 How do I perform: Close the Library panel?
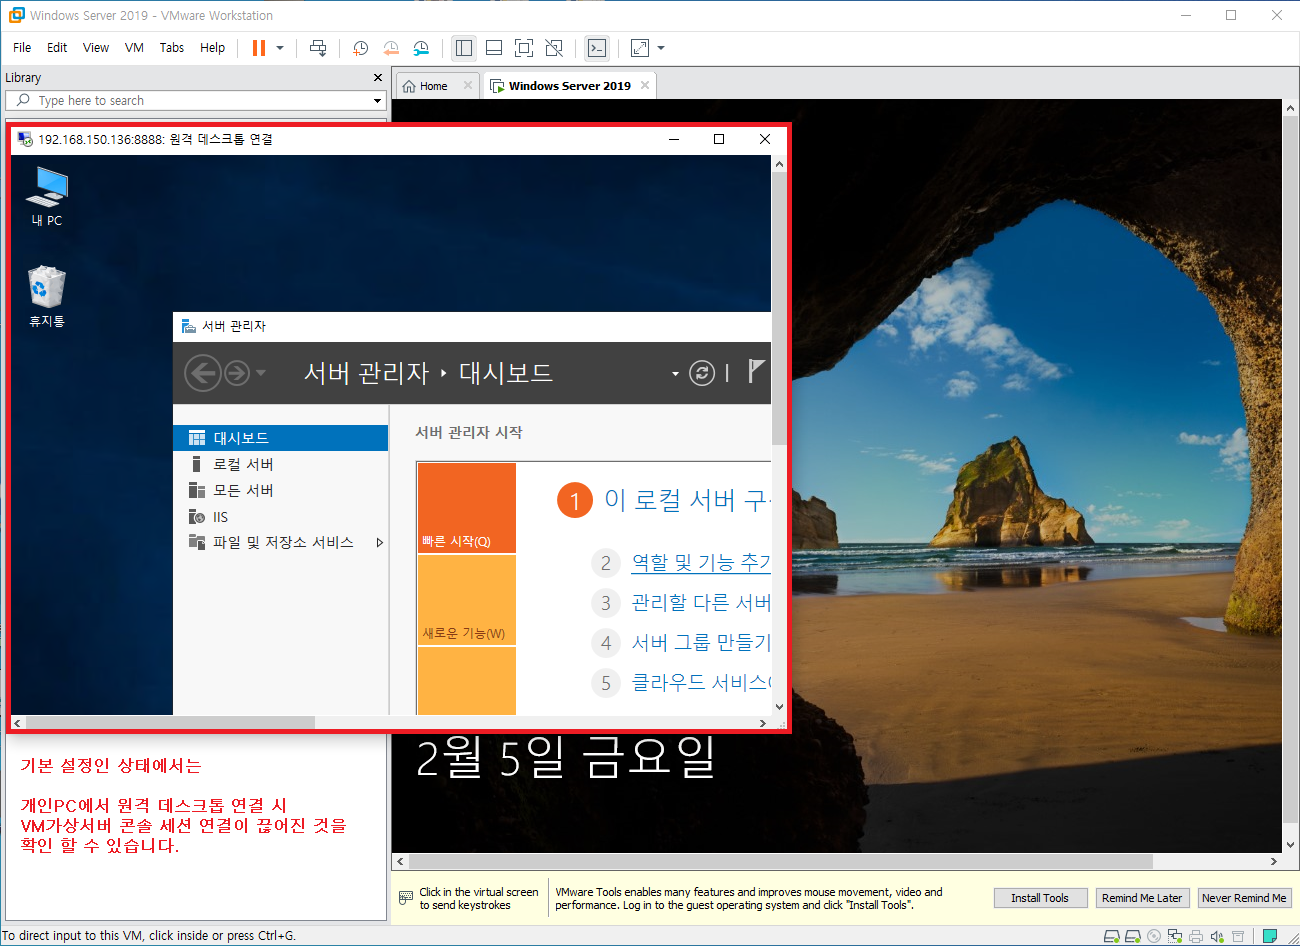pos(377,77)
